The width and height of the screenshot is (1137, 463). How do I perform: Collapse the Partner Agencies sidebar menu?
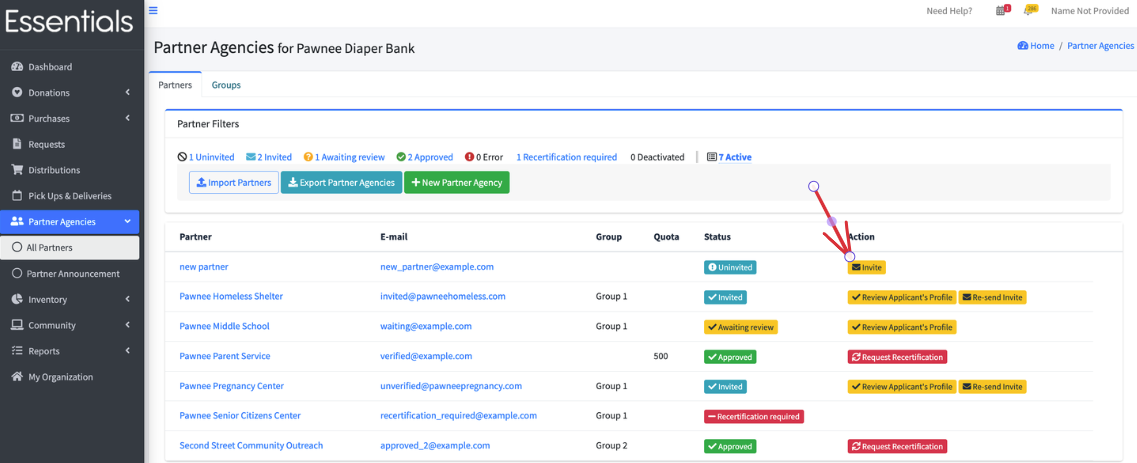click(x=70, y=222)
